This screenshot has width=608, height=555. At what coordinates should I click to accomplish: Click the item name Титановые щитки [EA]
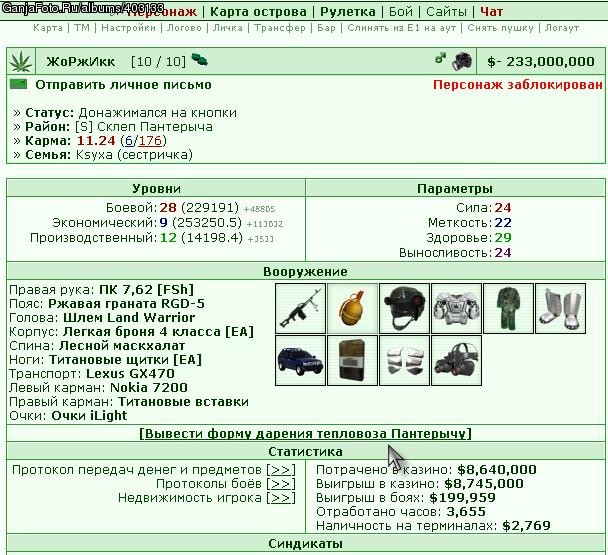[125, 360]
